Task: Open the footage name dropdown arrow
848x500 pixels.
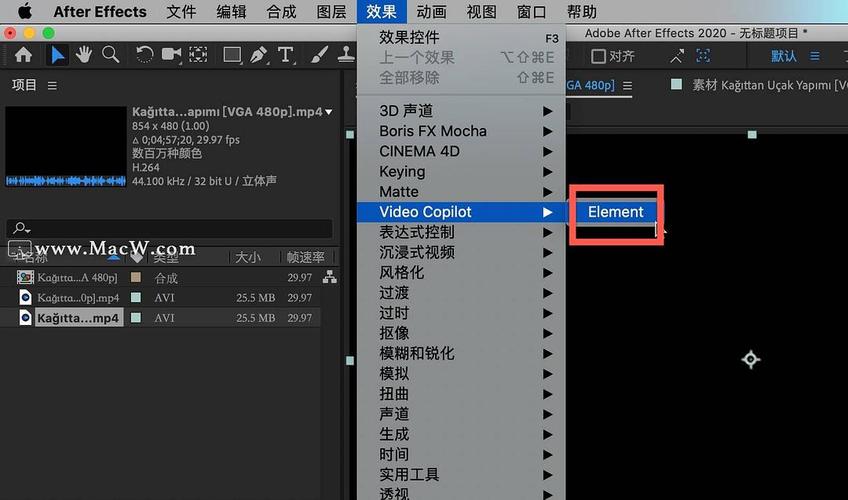Action: click(x=329, y=112)
